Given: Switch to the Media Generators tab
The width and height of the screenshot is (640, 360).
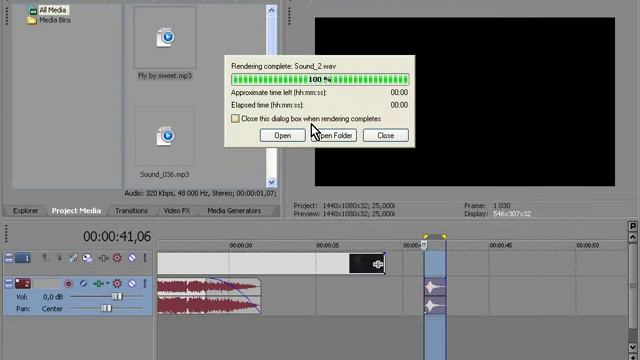Looking at the screenshot, I should tap(234, 211).
